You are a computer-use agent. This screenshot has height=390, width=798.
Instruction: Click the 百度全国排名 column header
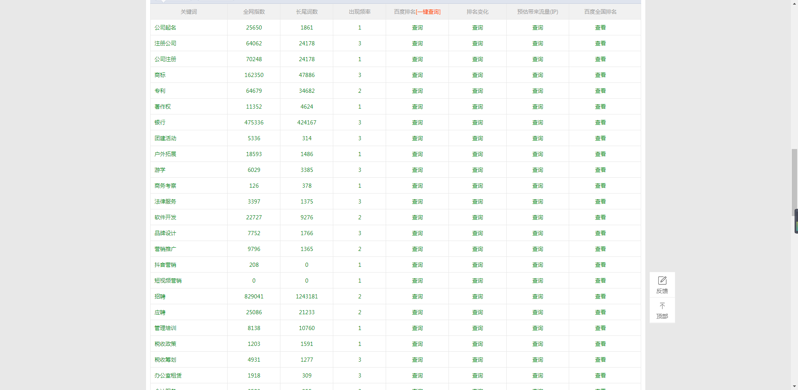pyautogui.click(x=601, y=12)
